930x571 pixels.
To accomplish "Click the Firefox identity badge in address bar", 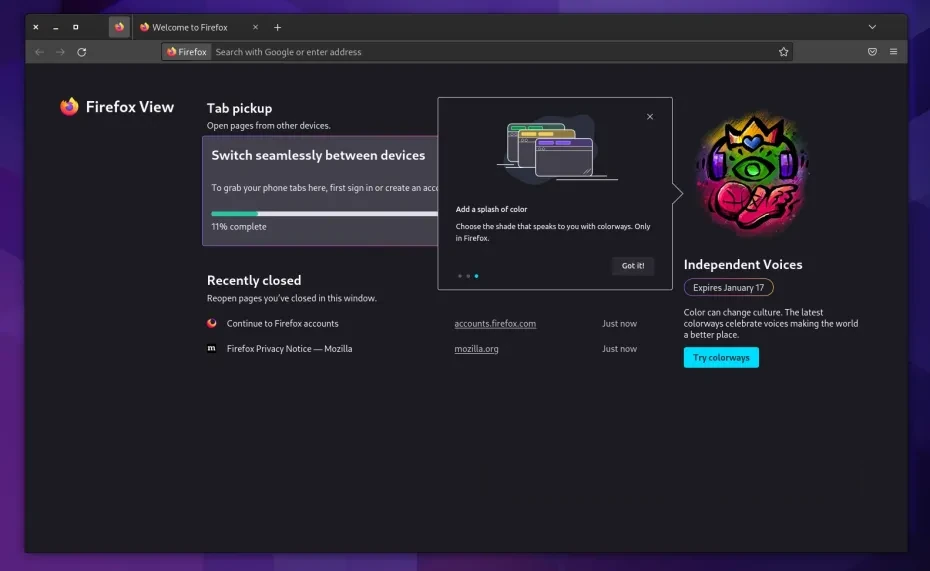I will (187, 52).
